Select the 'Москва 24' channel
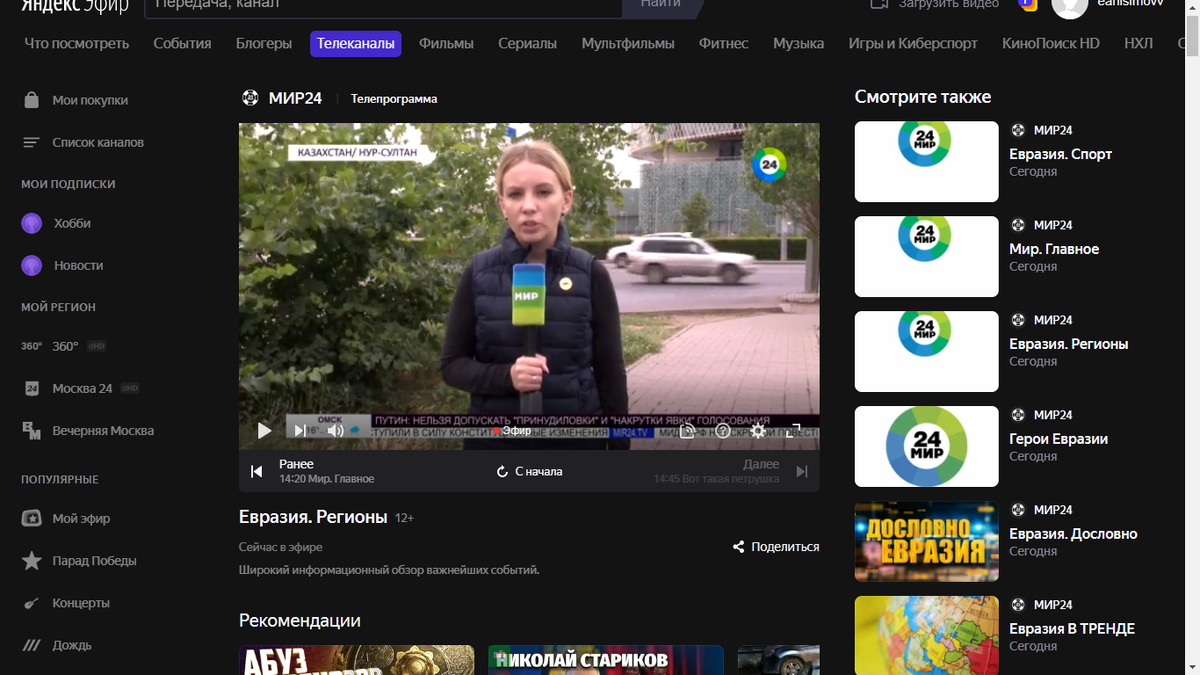Viewport: 1200px width, 675px height. (80, 388)
